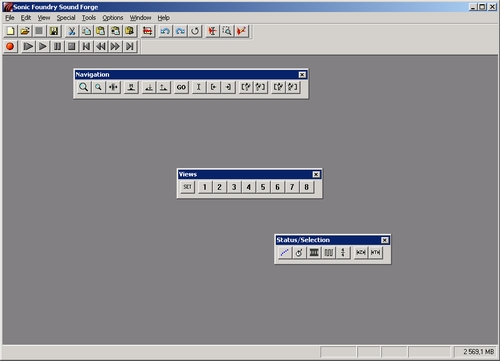
Task: Click the Save disk icon
Action: (54, 31)
